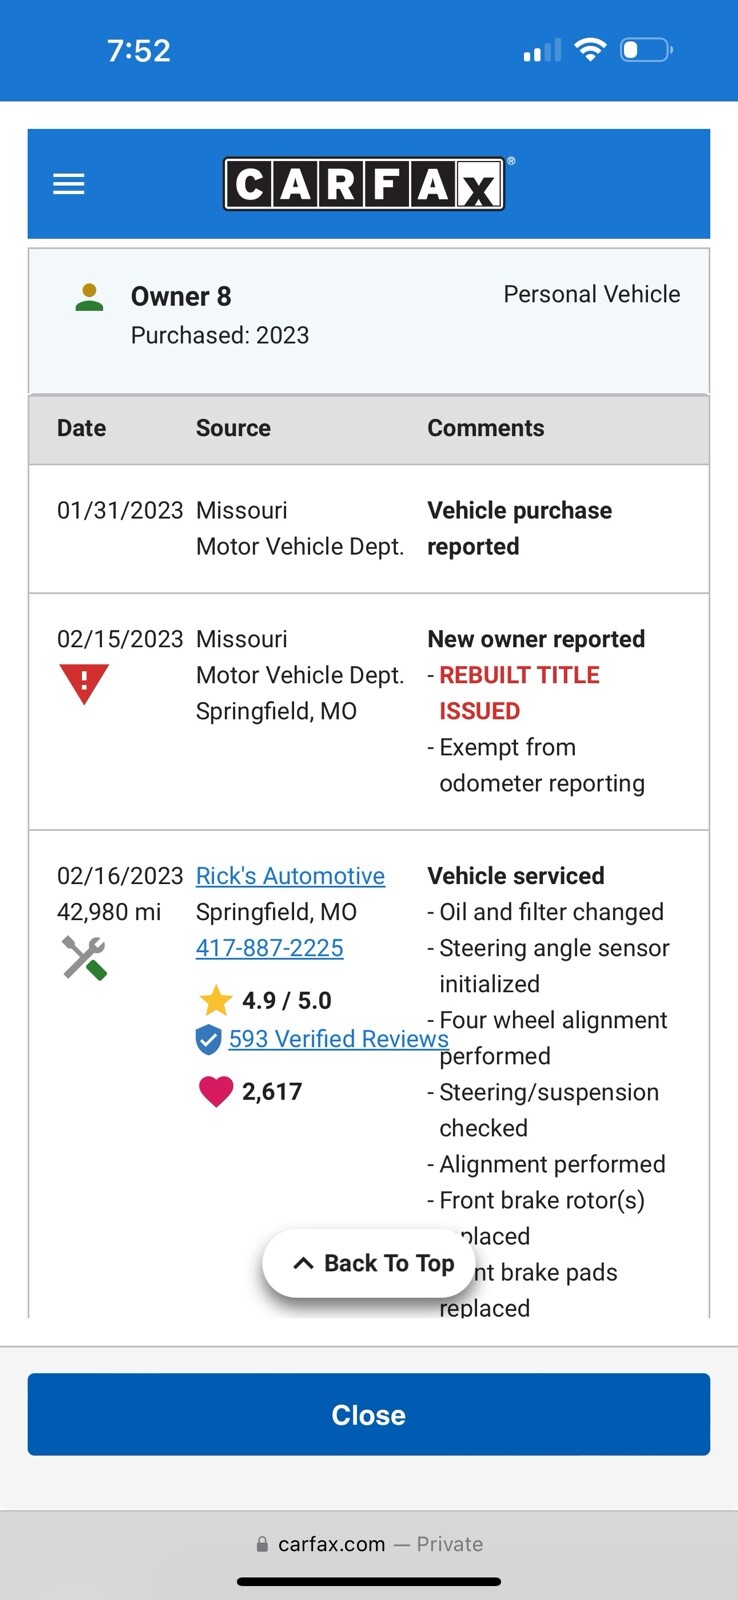This screenshot has width=738, height=1600.
Task: Tap the REBUILT TITLE ISSUED text
Action: (x=518, y=693)
